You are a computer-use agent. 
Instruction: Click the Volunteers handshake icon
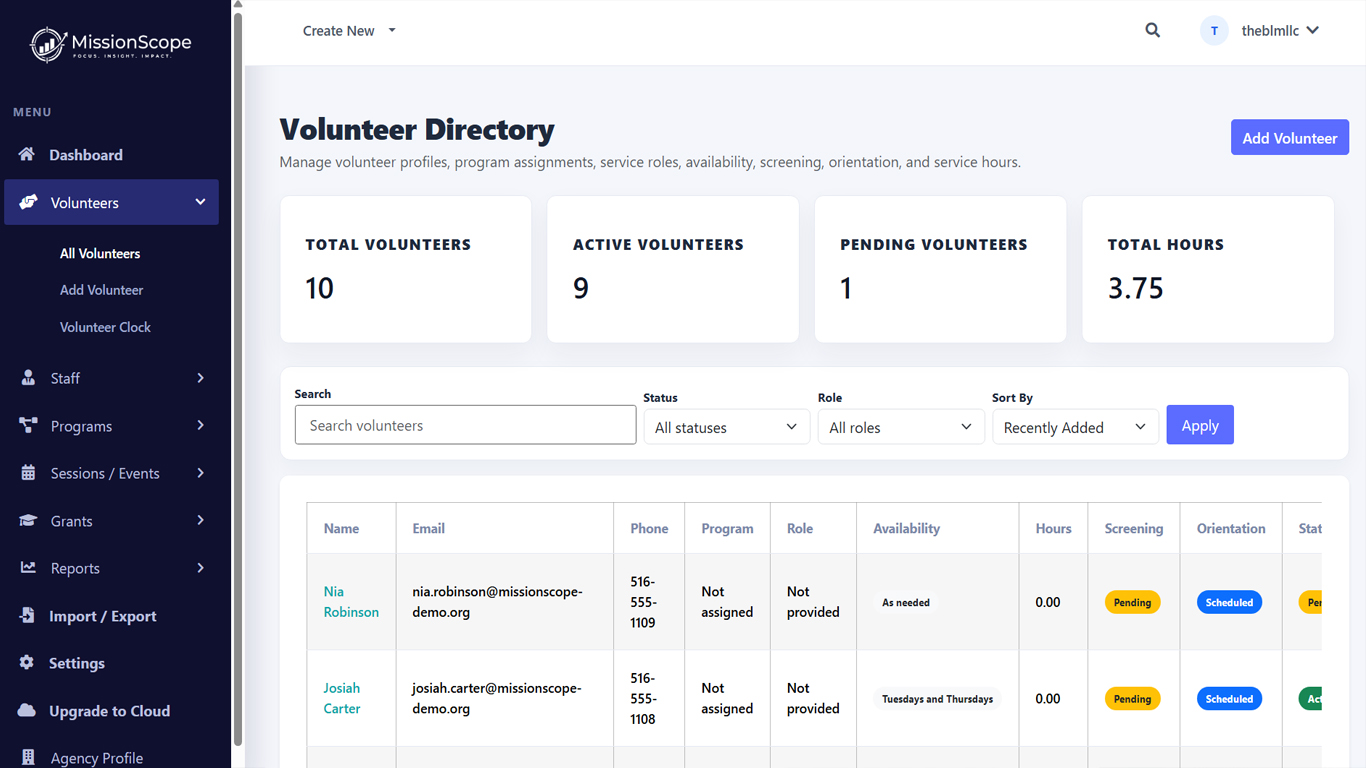(x=29, y=202)
